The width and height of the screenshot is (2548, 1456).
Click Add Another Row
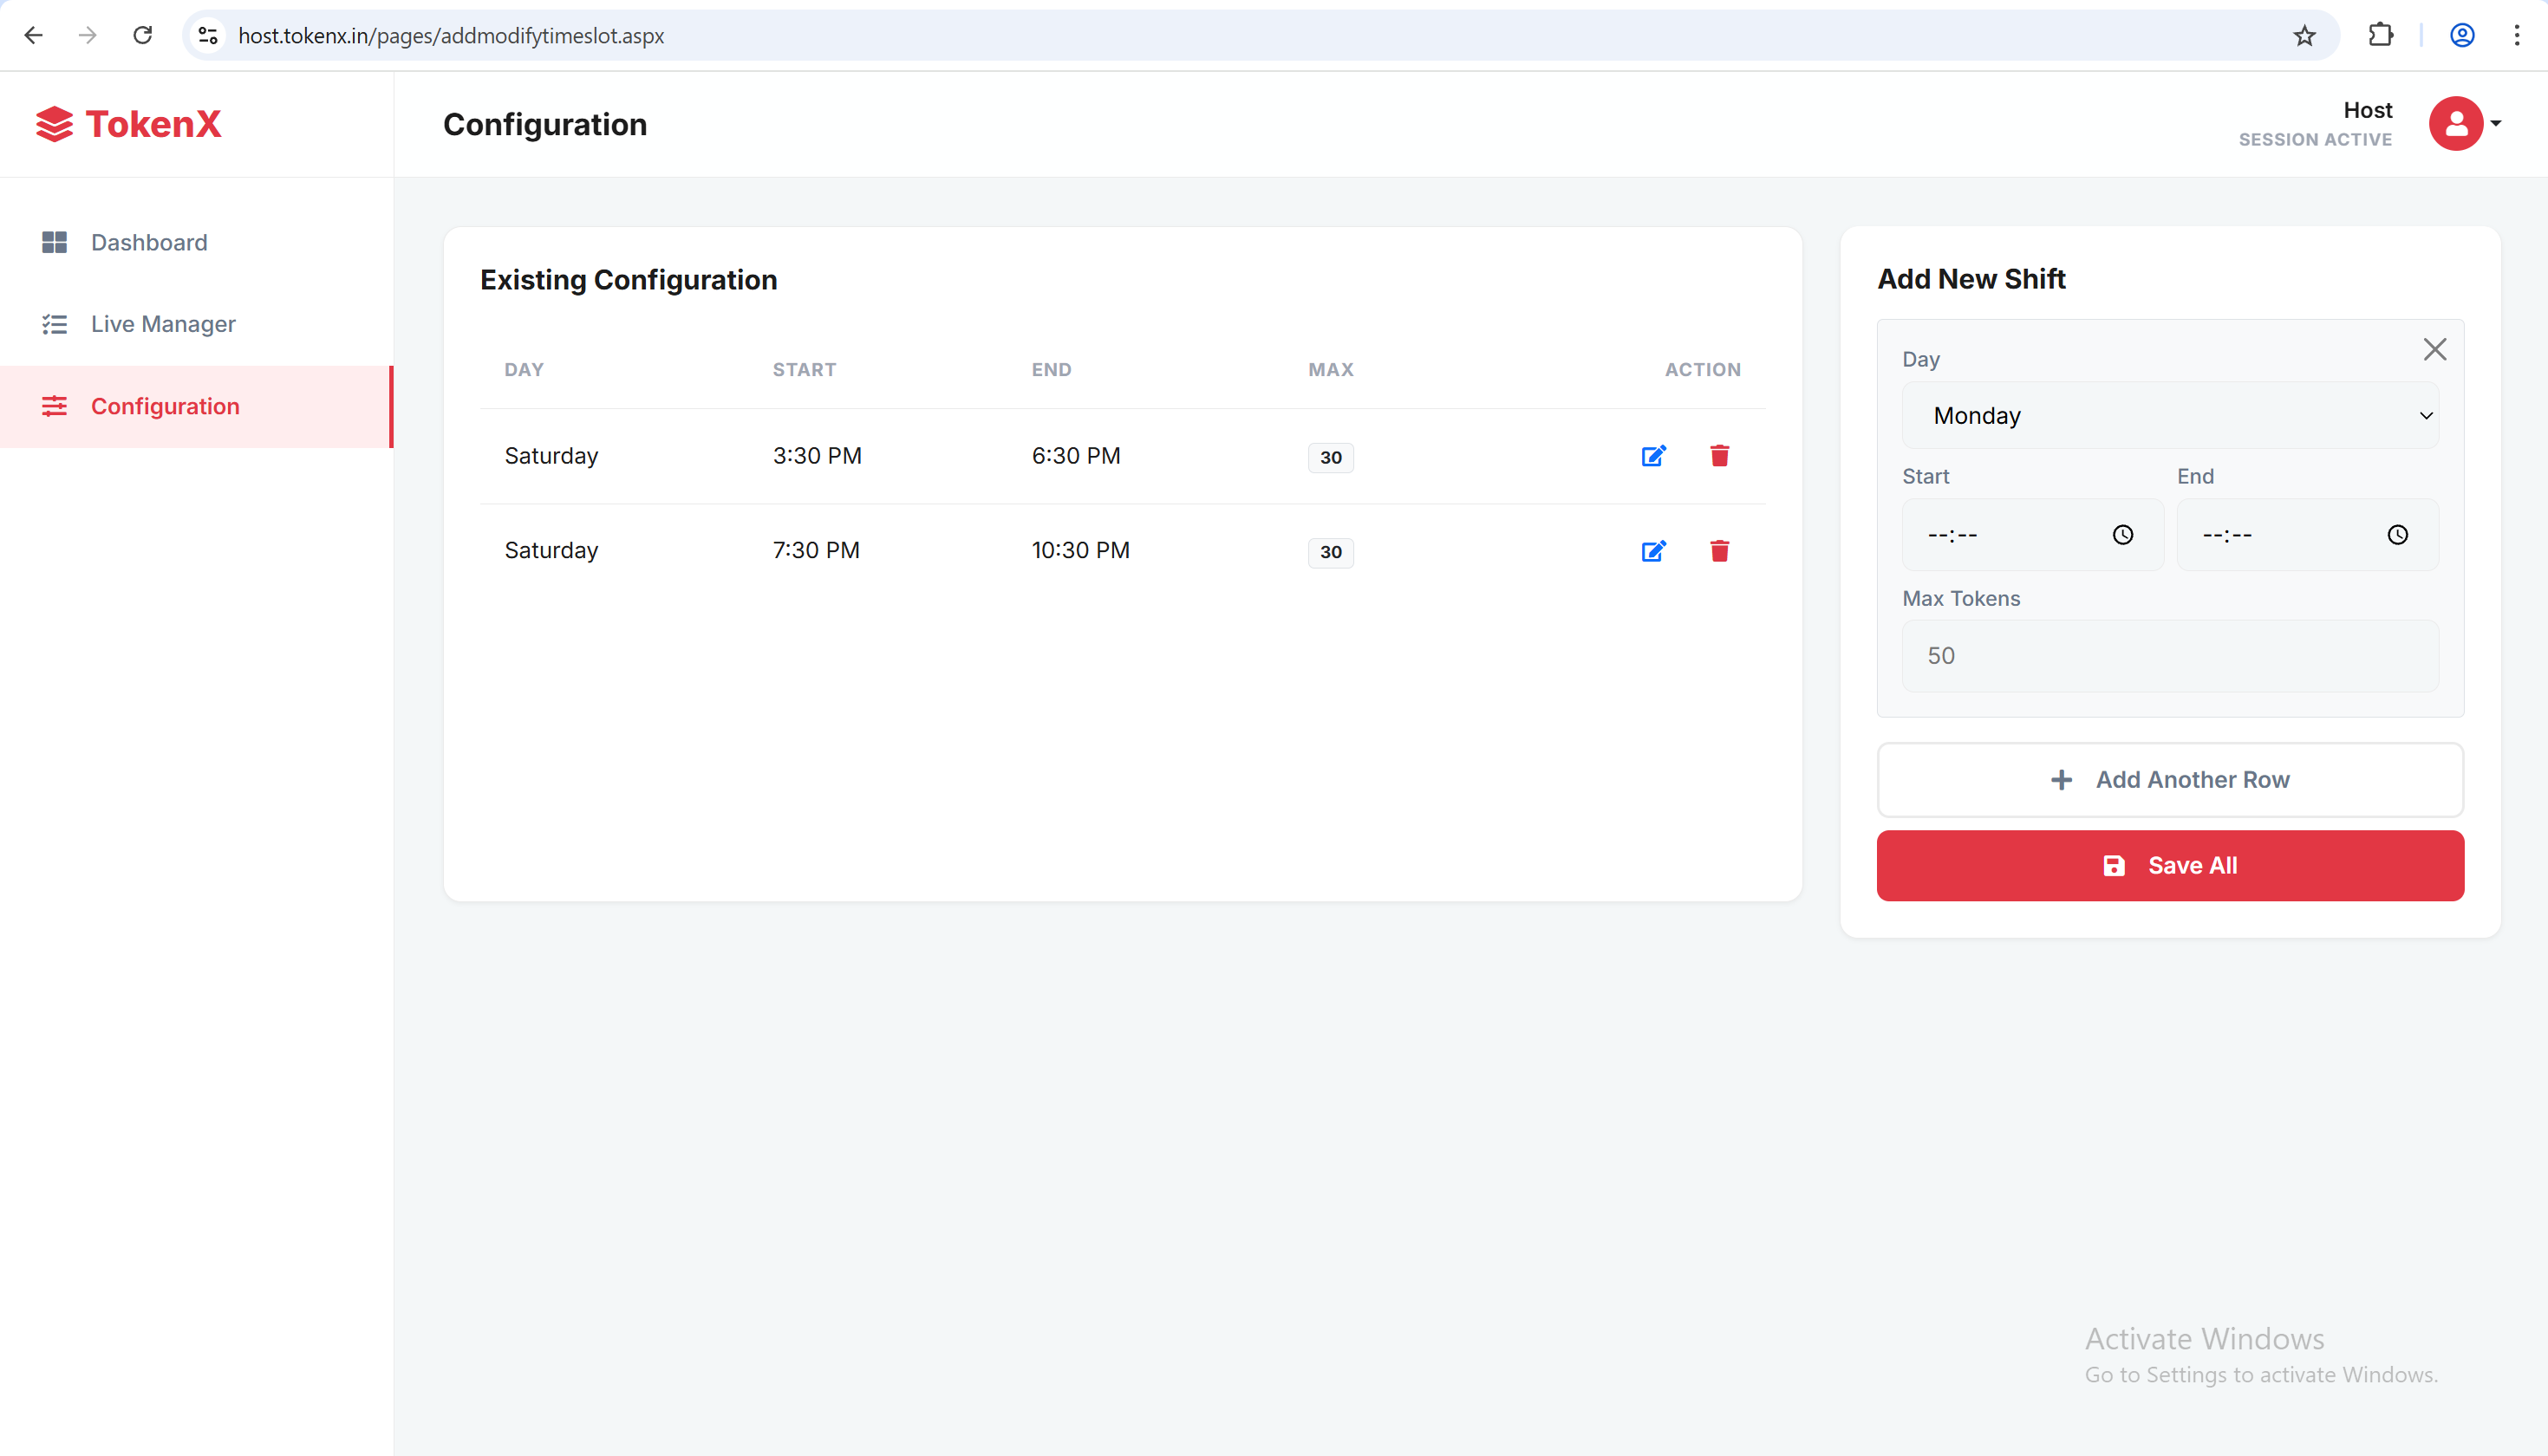click(x=2168, y=779)
